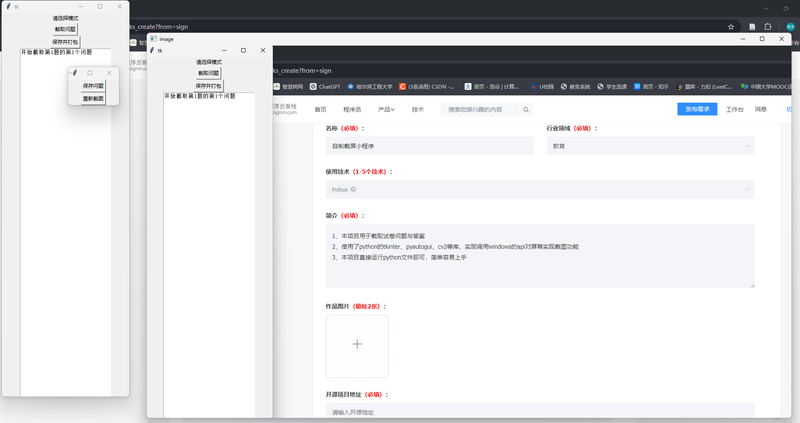The width and height of the screenshot is (800, 423).
Task: Open the 首页 - 洛谷 bookmark
Action: tap(491, 87)
